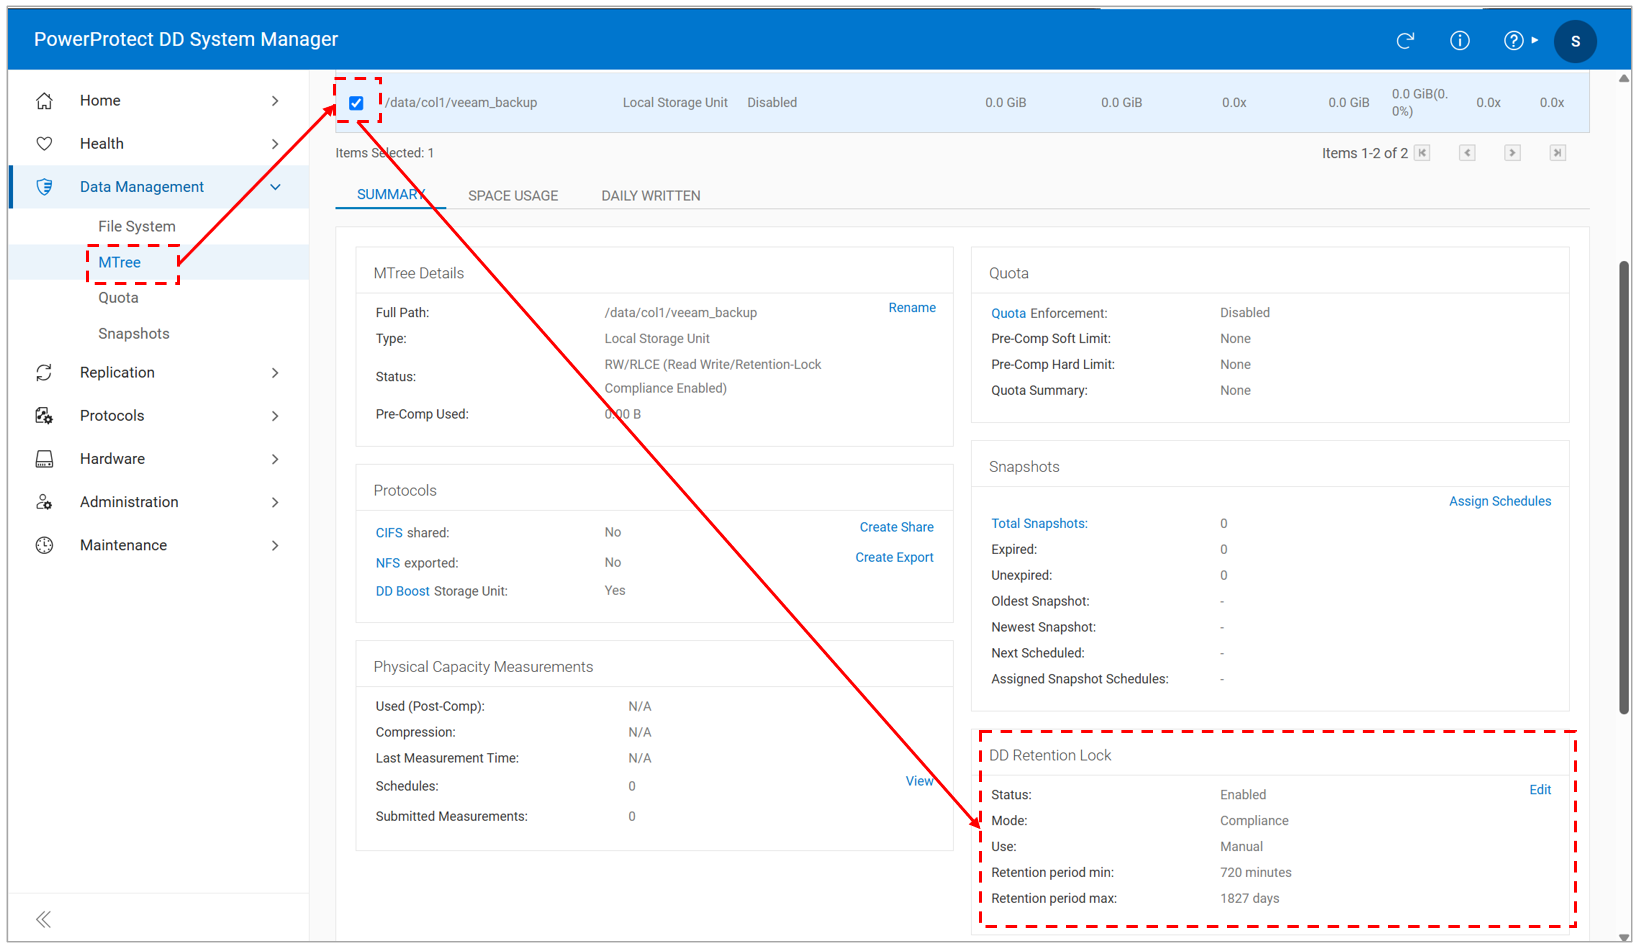This screenshot has width=1635, height=946.
Task: Click the Replication arrows icon
Action: 44,373
